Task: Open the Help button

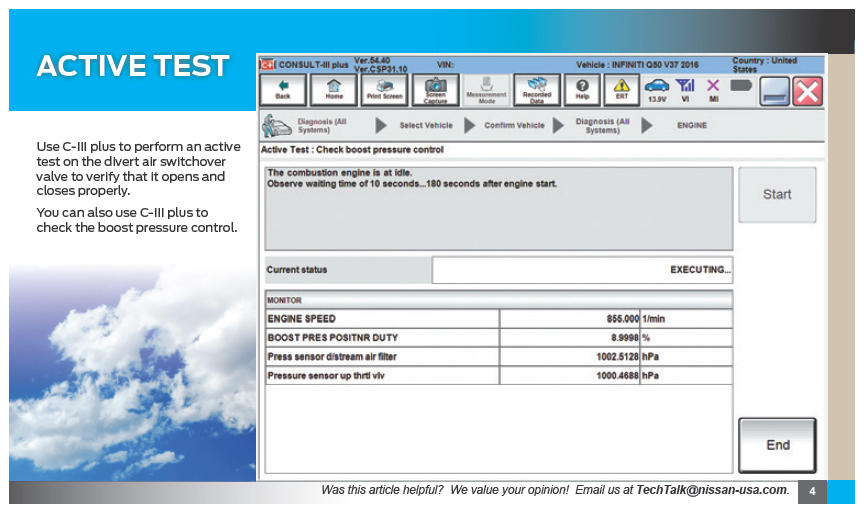Action: pyautogui.click(x=582, y=90)
